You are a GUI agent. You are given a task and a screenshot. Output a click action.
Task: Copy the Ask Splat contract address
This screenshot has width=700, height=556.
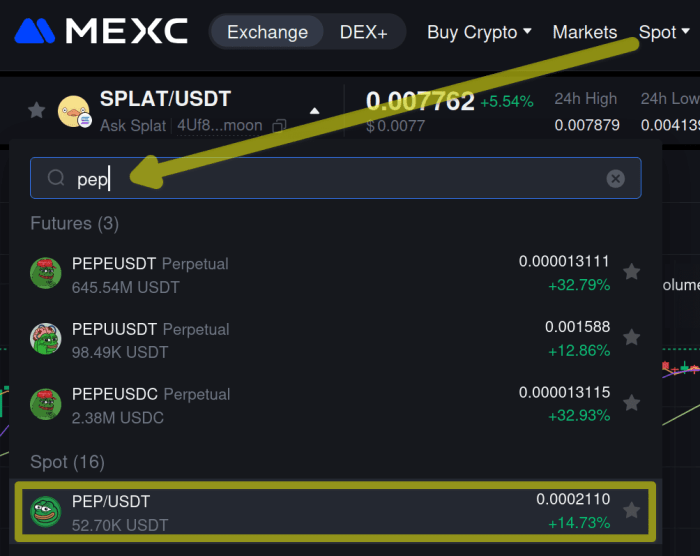point(280,126)
